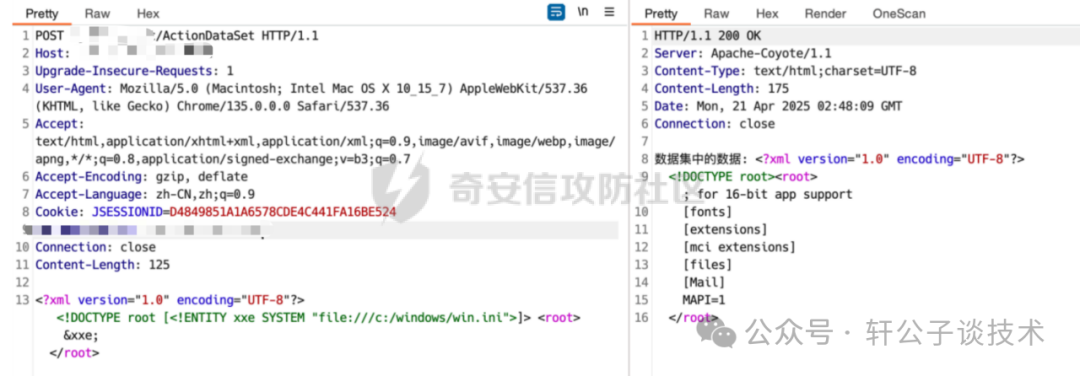Switch to response Raw tab
The height and width of the screenshot is (376, 1080).
pos(716,13)
